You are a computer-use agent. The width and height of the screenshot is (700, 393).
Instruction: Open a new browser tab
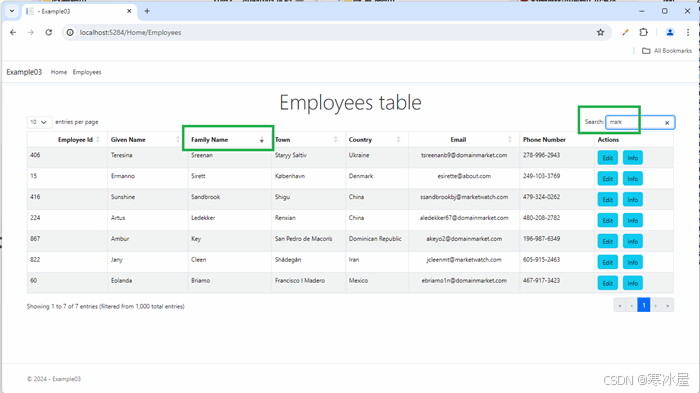[147, 11]
